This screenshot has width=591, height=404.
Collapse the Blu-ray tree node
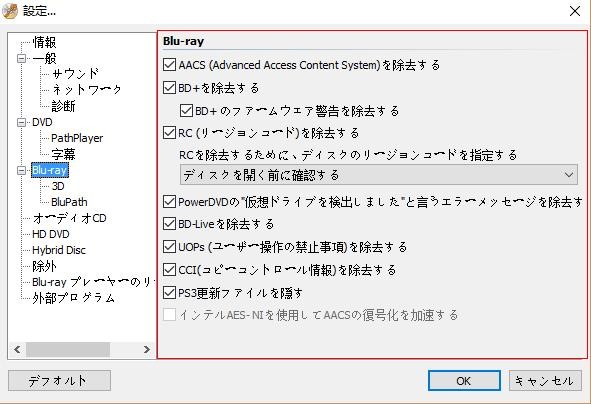21,170
